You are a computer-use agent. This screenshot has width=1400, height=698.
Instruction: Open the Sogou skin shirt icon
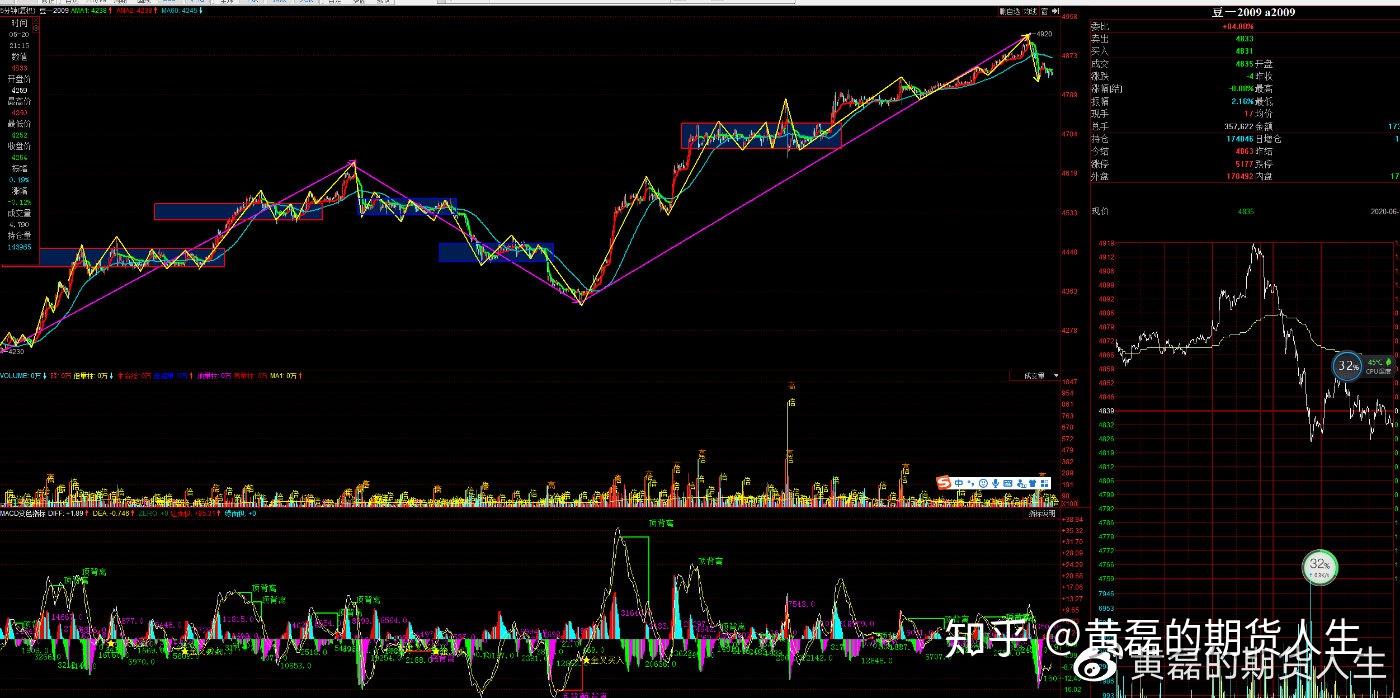coord(1032,483)
